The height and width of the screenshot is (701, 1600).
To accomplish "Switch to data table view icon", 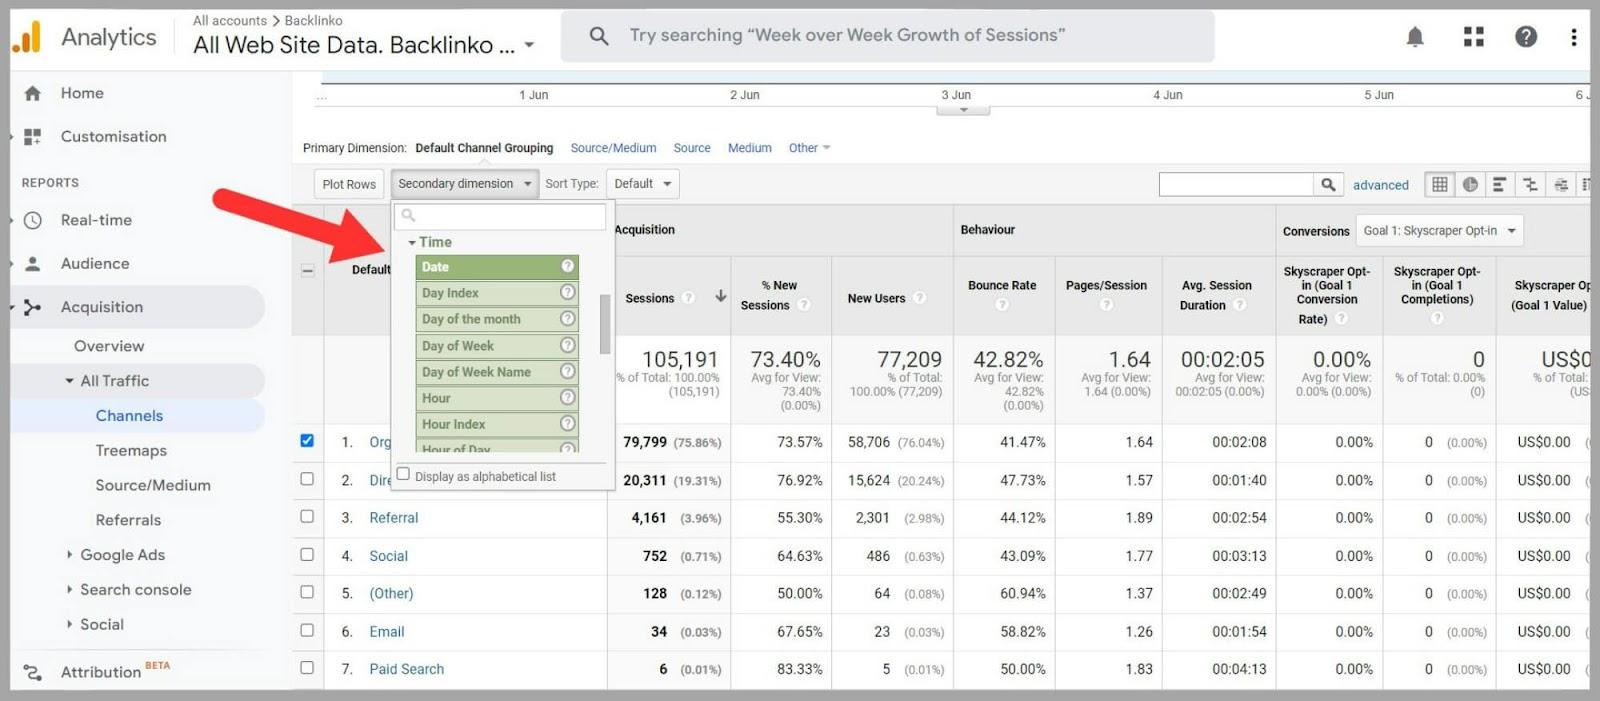I will click(1439, 184).
